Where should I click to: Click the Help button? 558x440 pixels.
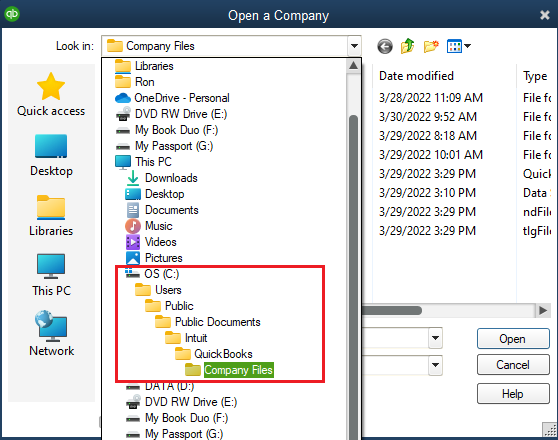click(x=513, y=394)
